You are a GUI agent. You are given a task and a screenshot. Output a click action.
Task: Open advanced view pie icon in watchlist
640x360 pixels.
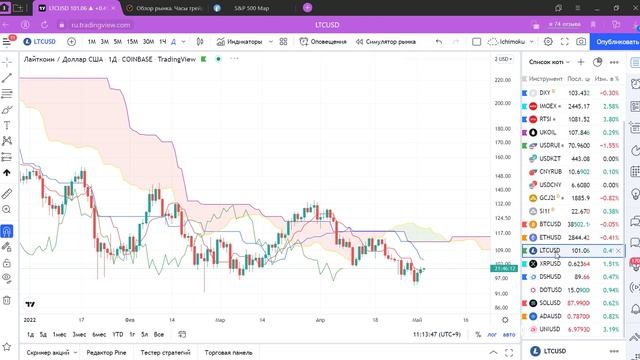(598, 62)
